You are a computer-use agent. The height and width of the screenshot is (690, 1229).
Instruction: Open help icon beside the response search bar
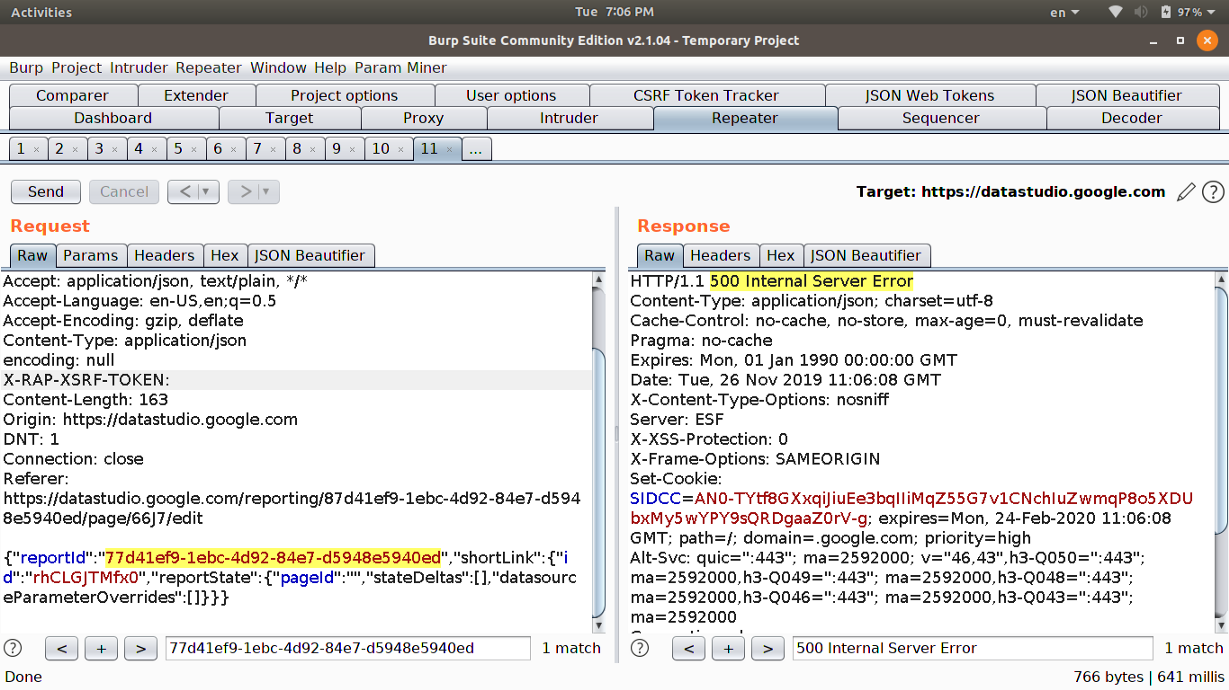tap(640, 648)
